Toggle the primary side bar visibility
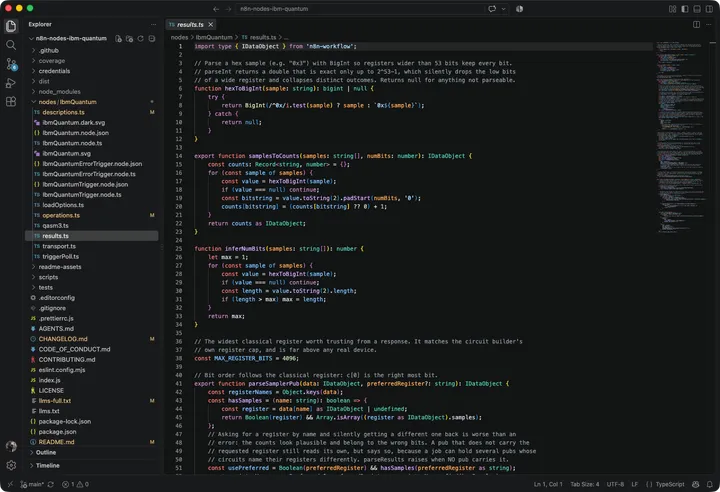Screen dimensions: 720x492 click(x=685, y=9)
